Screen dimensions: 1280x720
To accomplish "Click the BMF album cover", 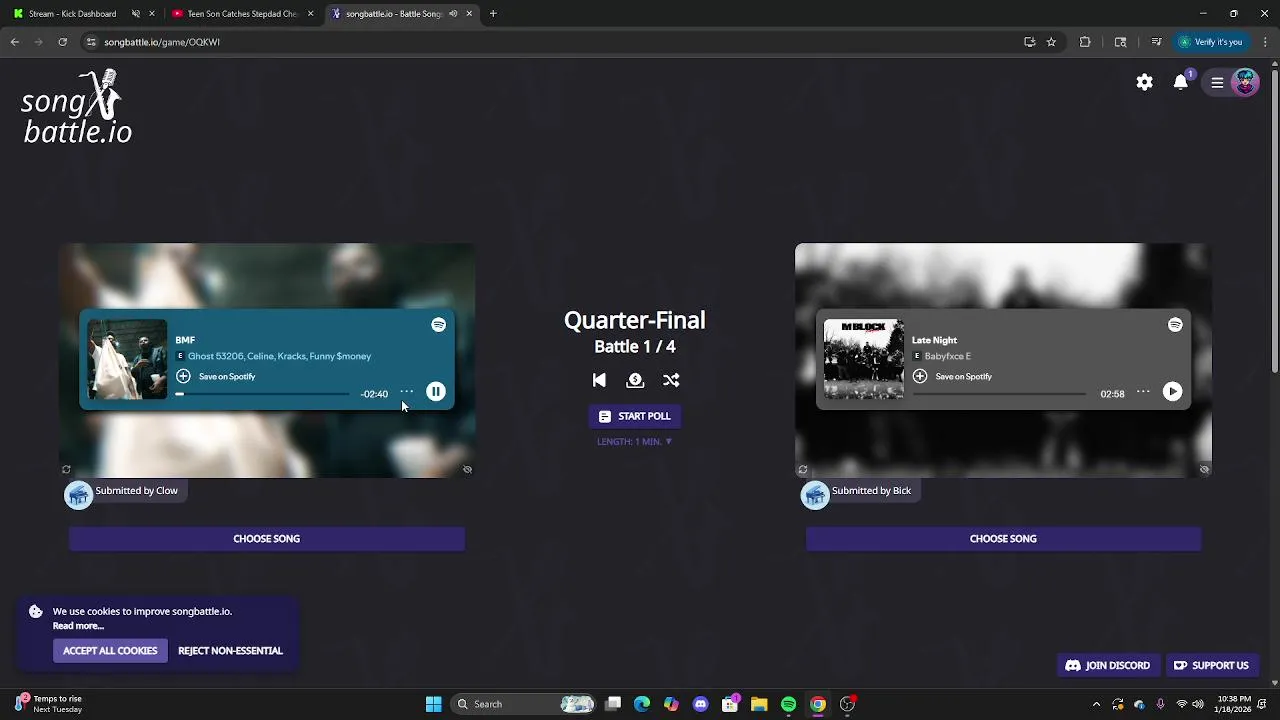I will coord(128,359).
